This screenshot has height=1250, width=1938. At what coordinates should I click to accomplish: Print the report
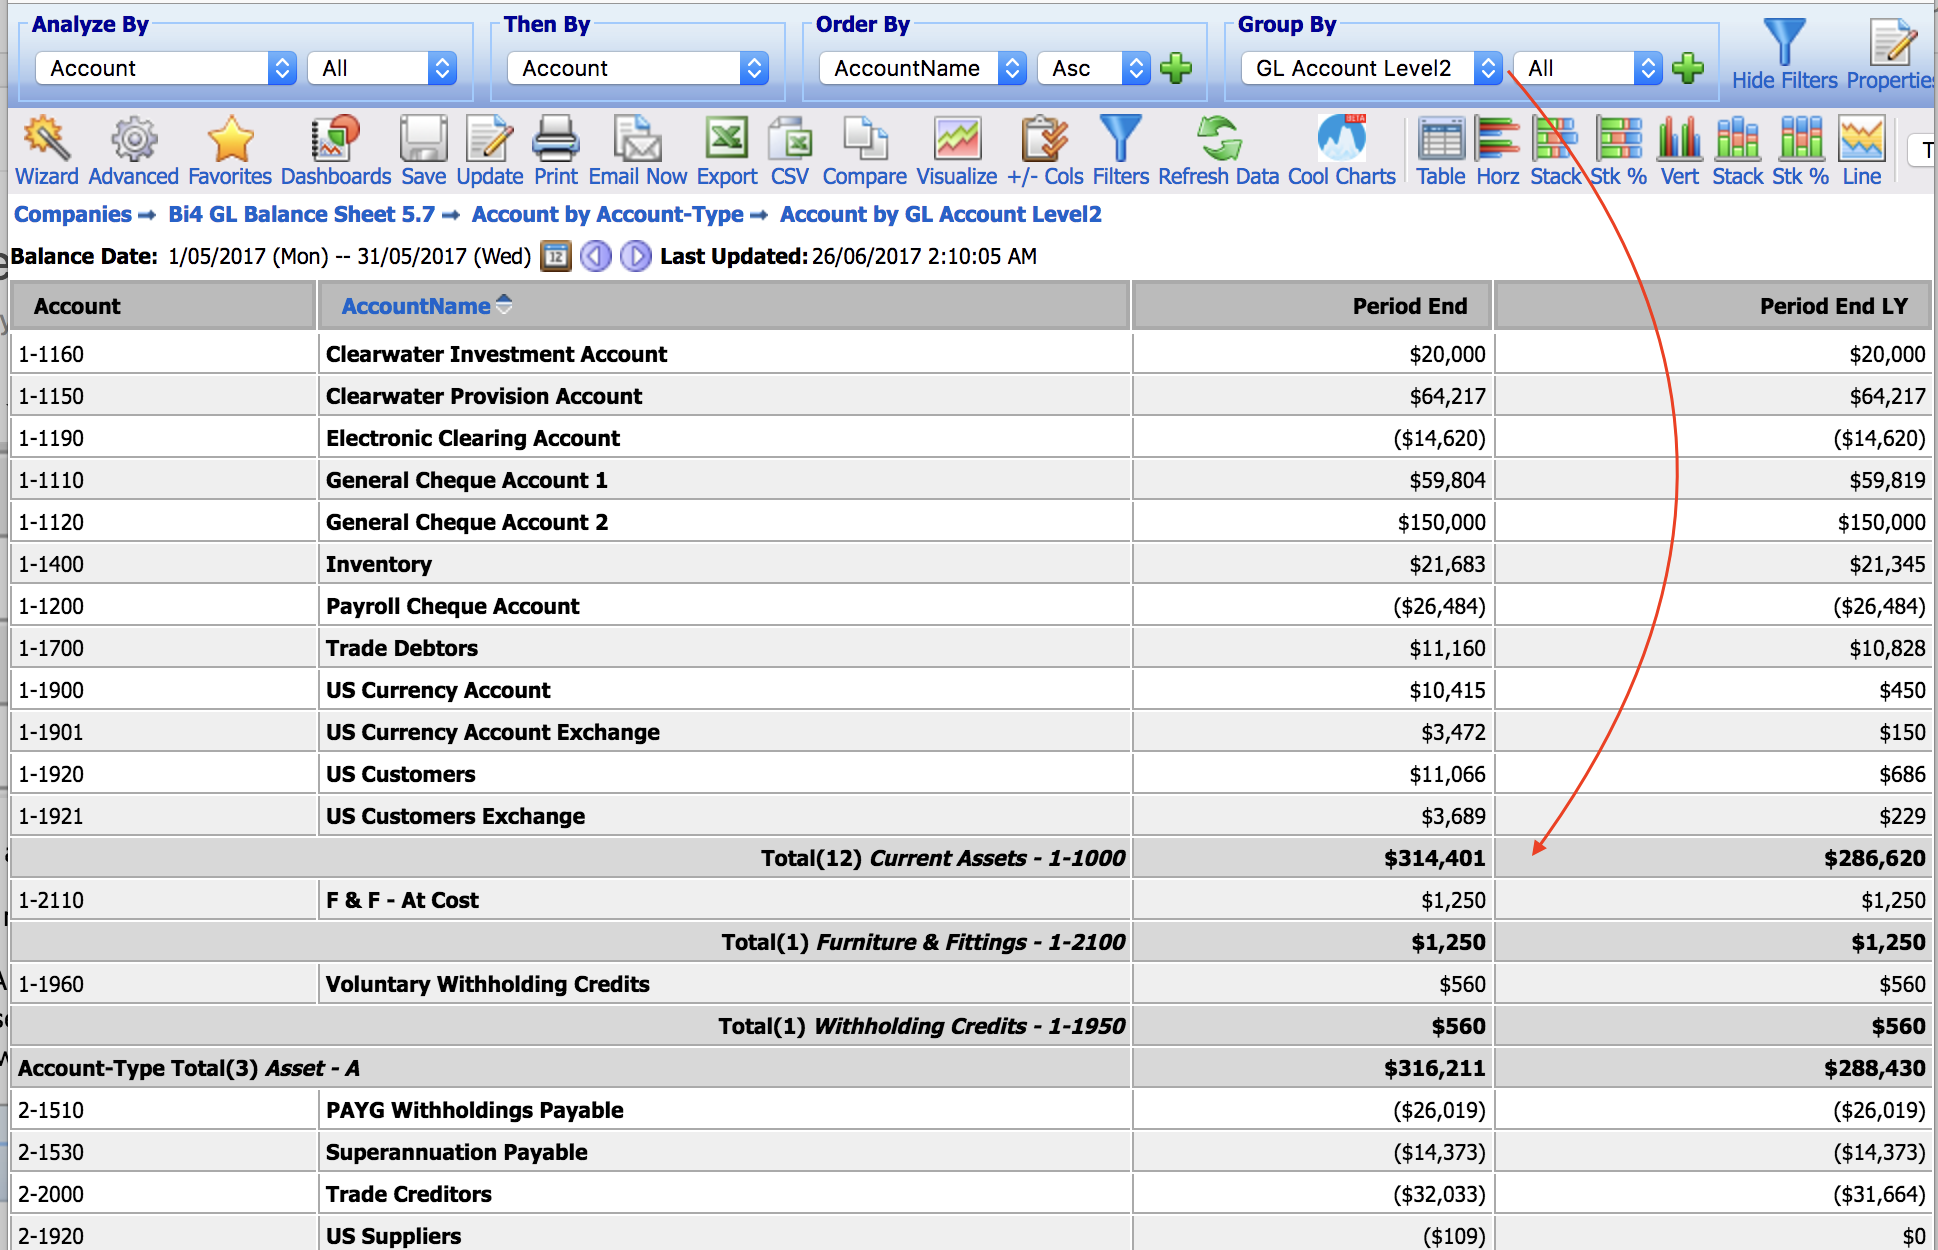click(555, 151)
